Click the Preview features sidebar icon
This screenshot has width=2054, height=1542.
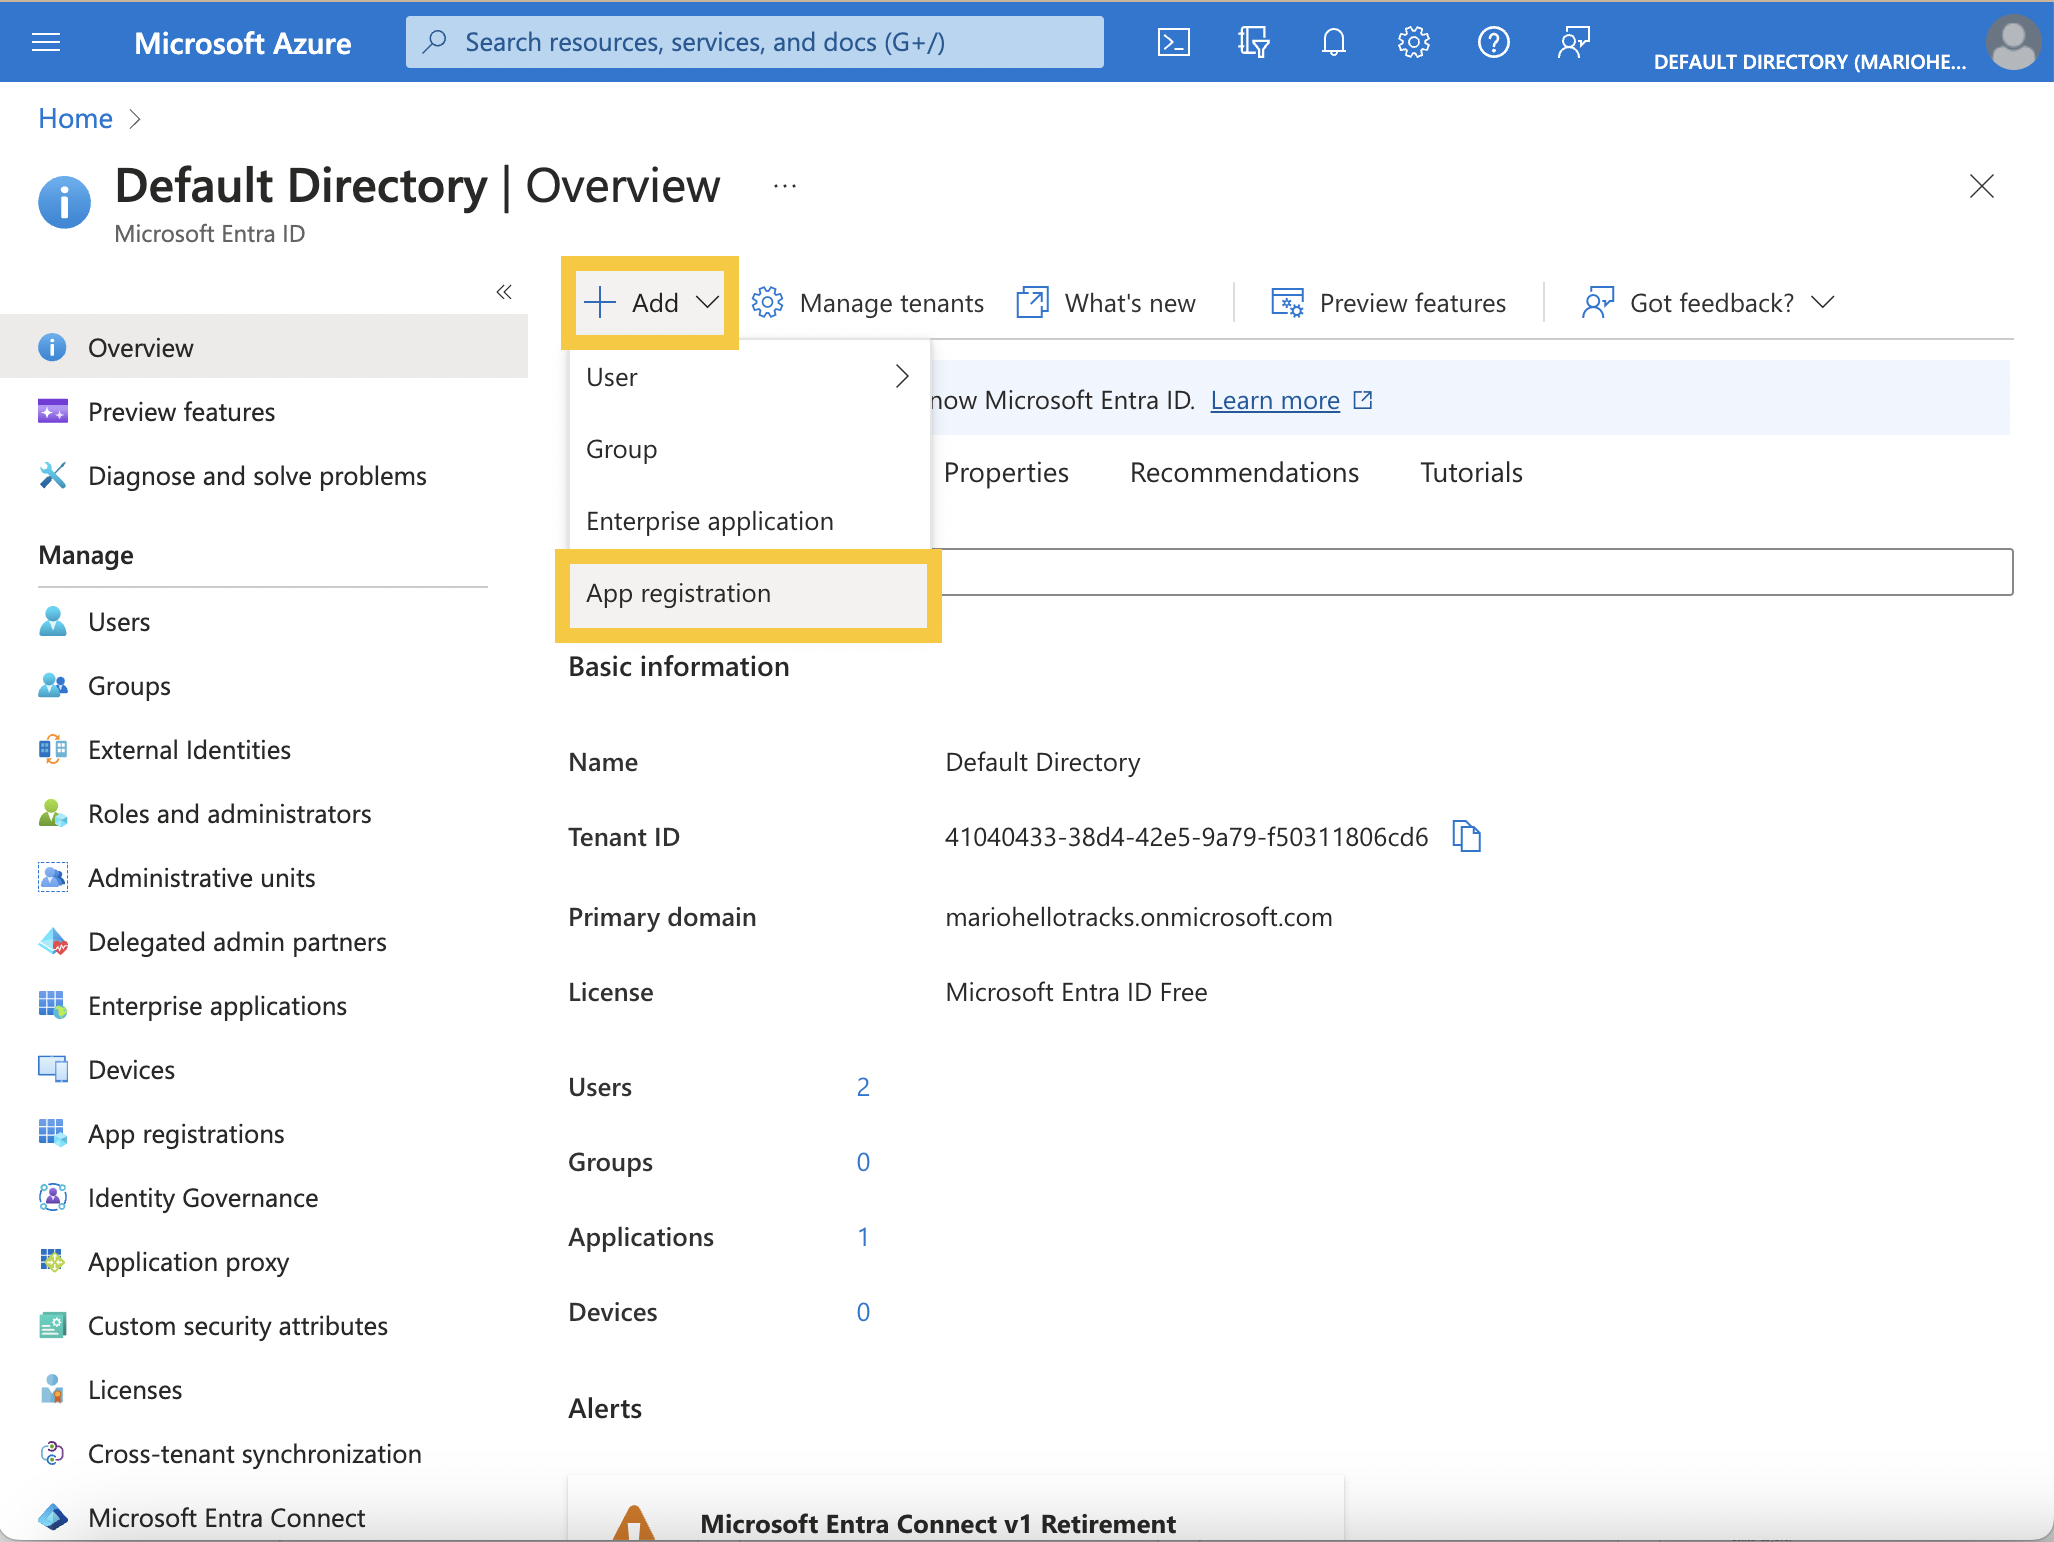coord(53,411)
